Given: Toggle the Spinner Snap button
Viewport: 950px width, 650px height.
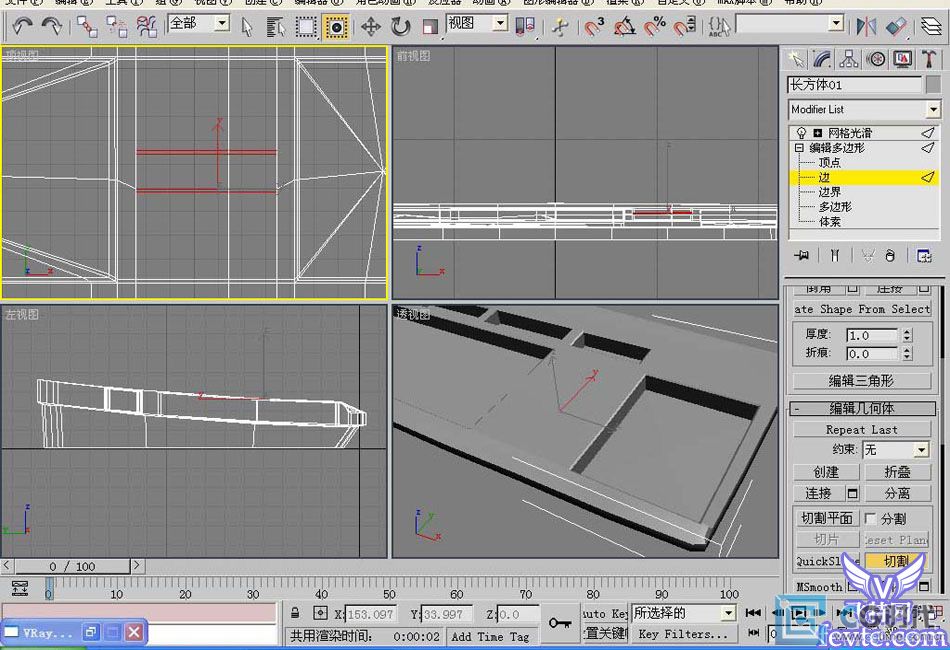Looking at the screenshot, I should coord(685,27).
